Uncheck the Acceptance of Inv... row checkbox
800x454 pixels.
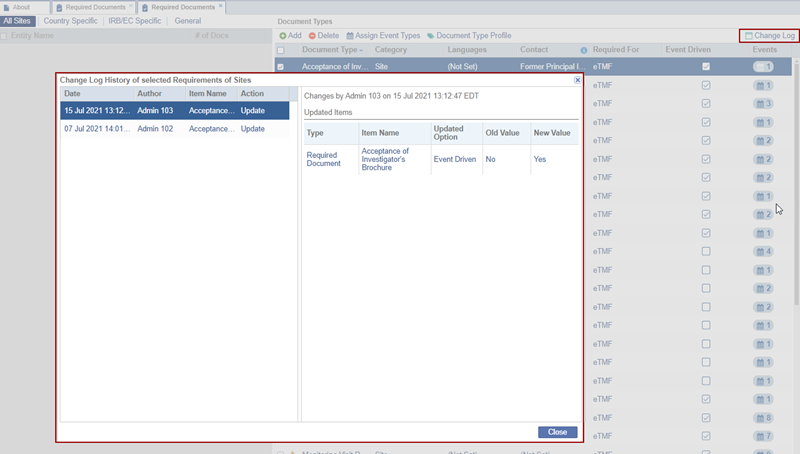point(281,67)
